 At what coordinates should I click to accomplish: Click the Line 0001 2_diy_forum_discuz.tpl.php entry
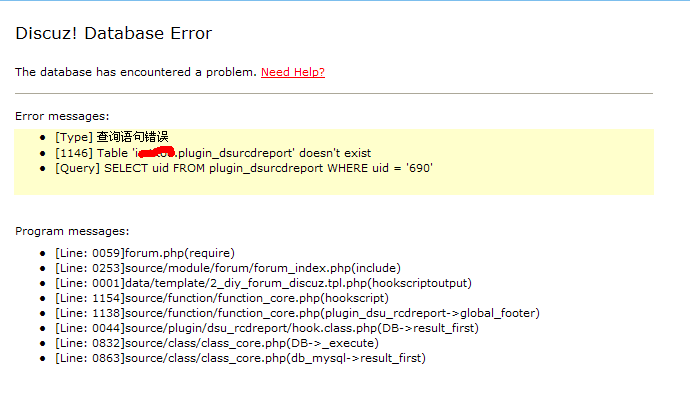(x=263, y=283)
